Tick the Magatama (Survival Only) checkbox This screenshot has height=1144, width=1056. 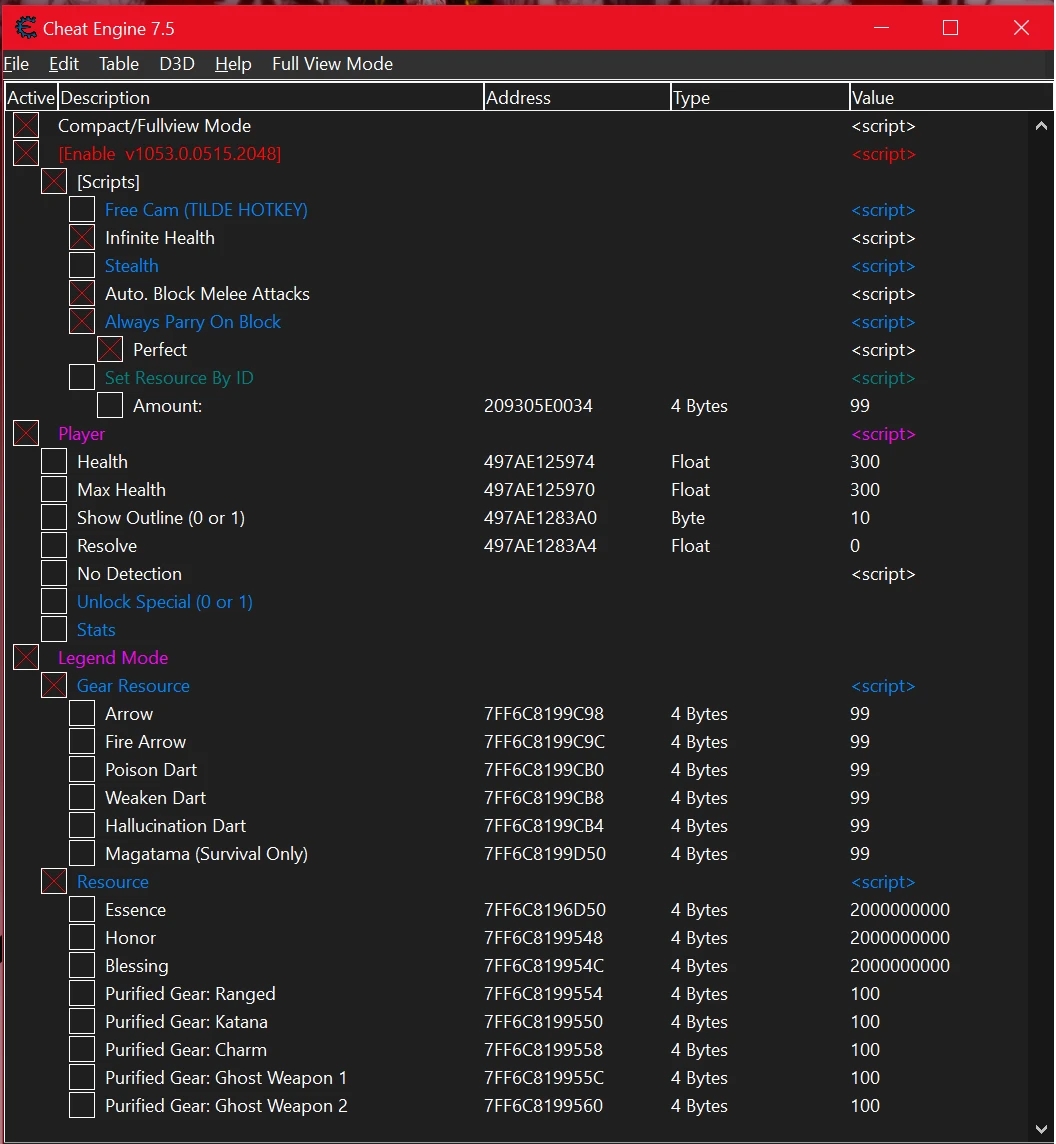click(x=82, y=854)
